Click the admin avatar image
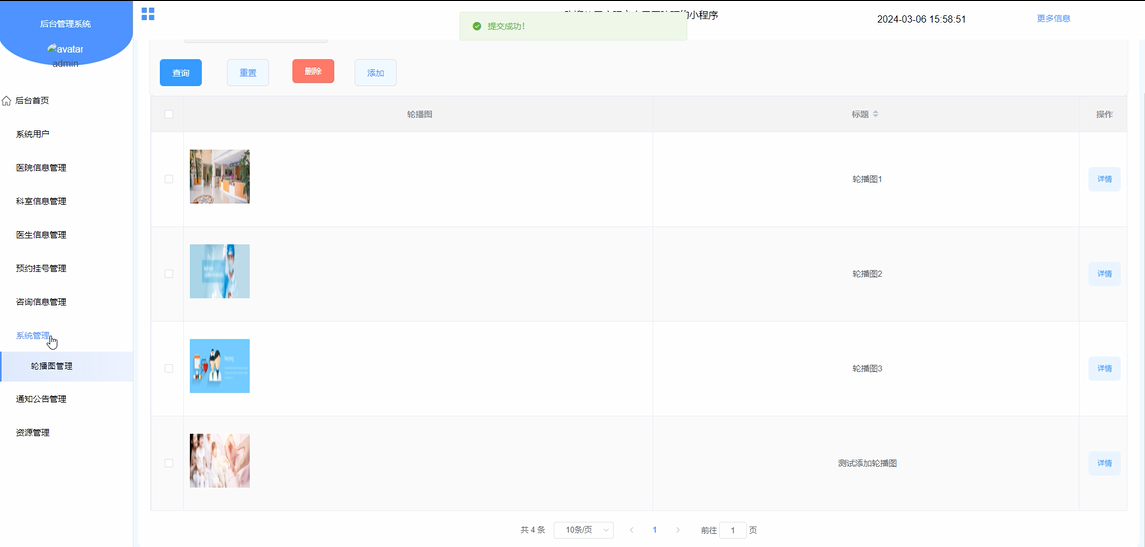The image size is (1145, 547). (64, 49)
